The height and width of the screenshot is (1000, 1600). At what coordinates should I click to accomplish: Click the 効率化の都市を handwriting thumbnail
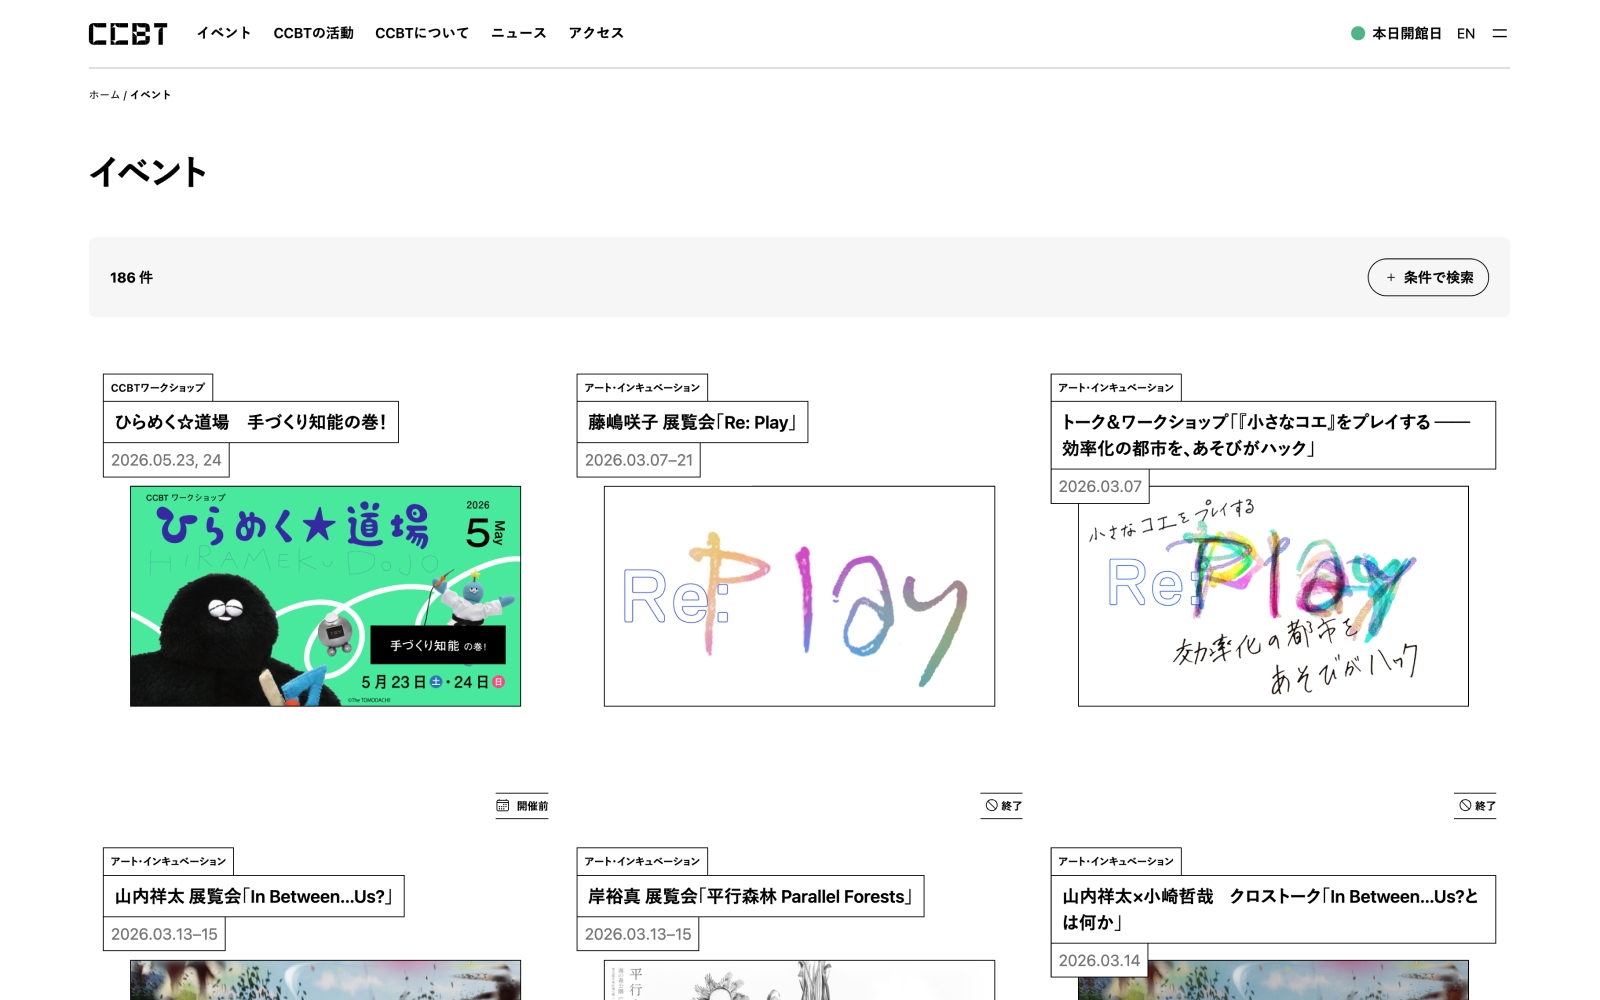point(1273,596)
